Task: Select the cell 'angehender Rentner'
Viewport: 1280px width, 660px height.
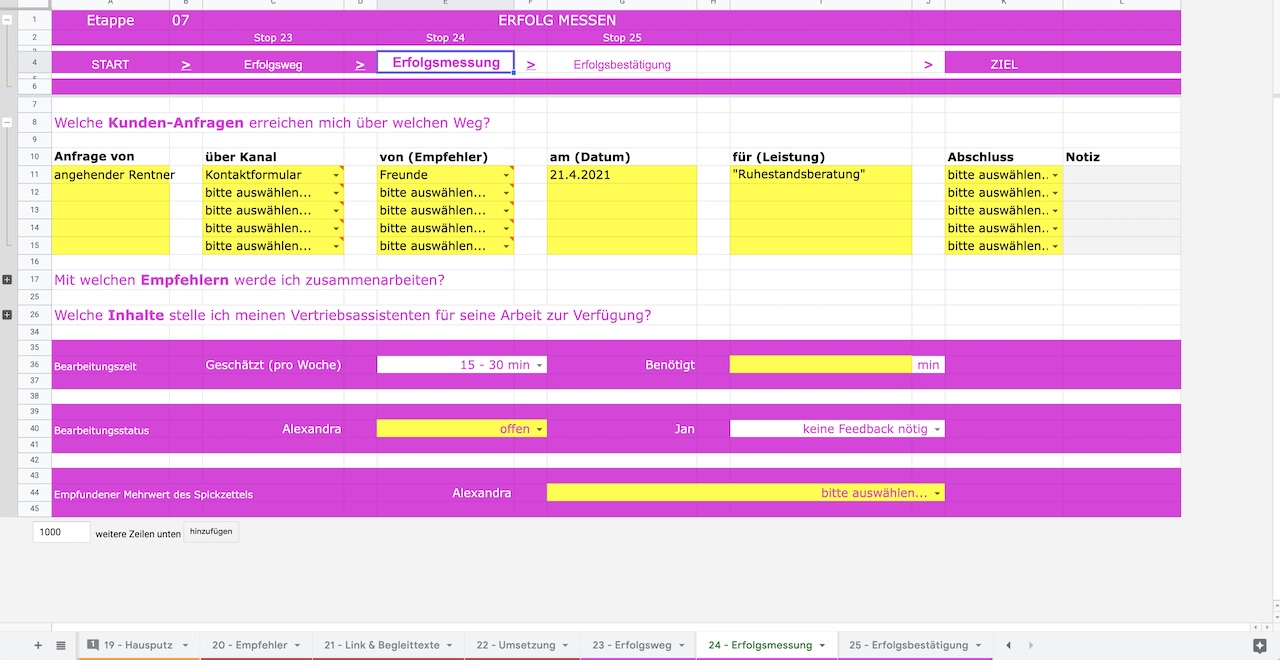Action: pyautogui.click(x=111, y=175)
